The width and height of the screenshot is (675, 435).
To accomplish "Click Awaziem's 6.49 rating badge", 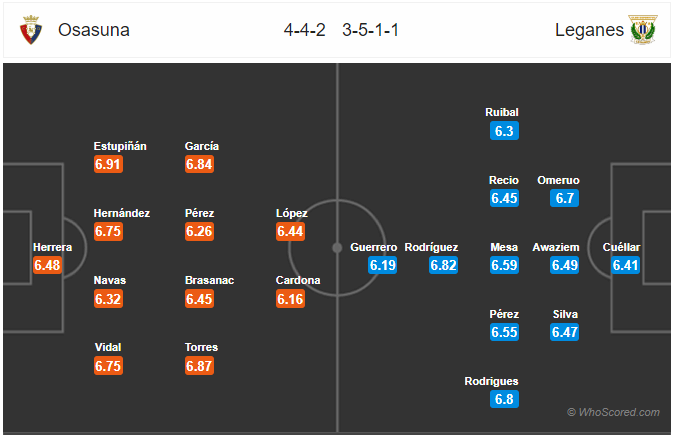I will tap(564, 265).
